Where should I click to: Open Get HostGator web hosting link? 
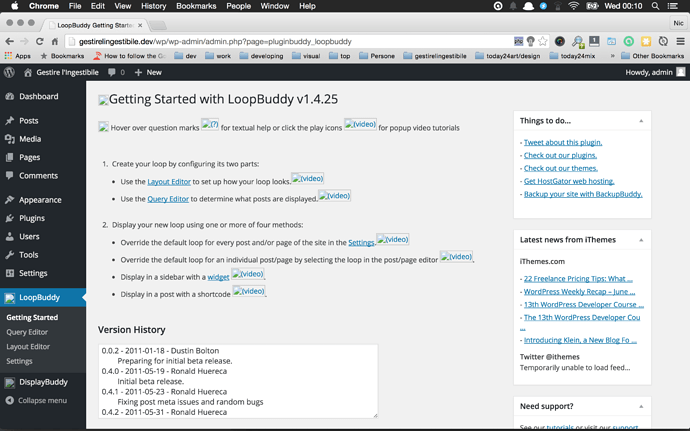(x=569, y=181)
